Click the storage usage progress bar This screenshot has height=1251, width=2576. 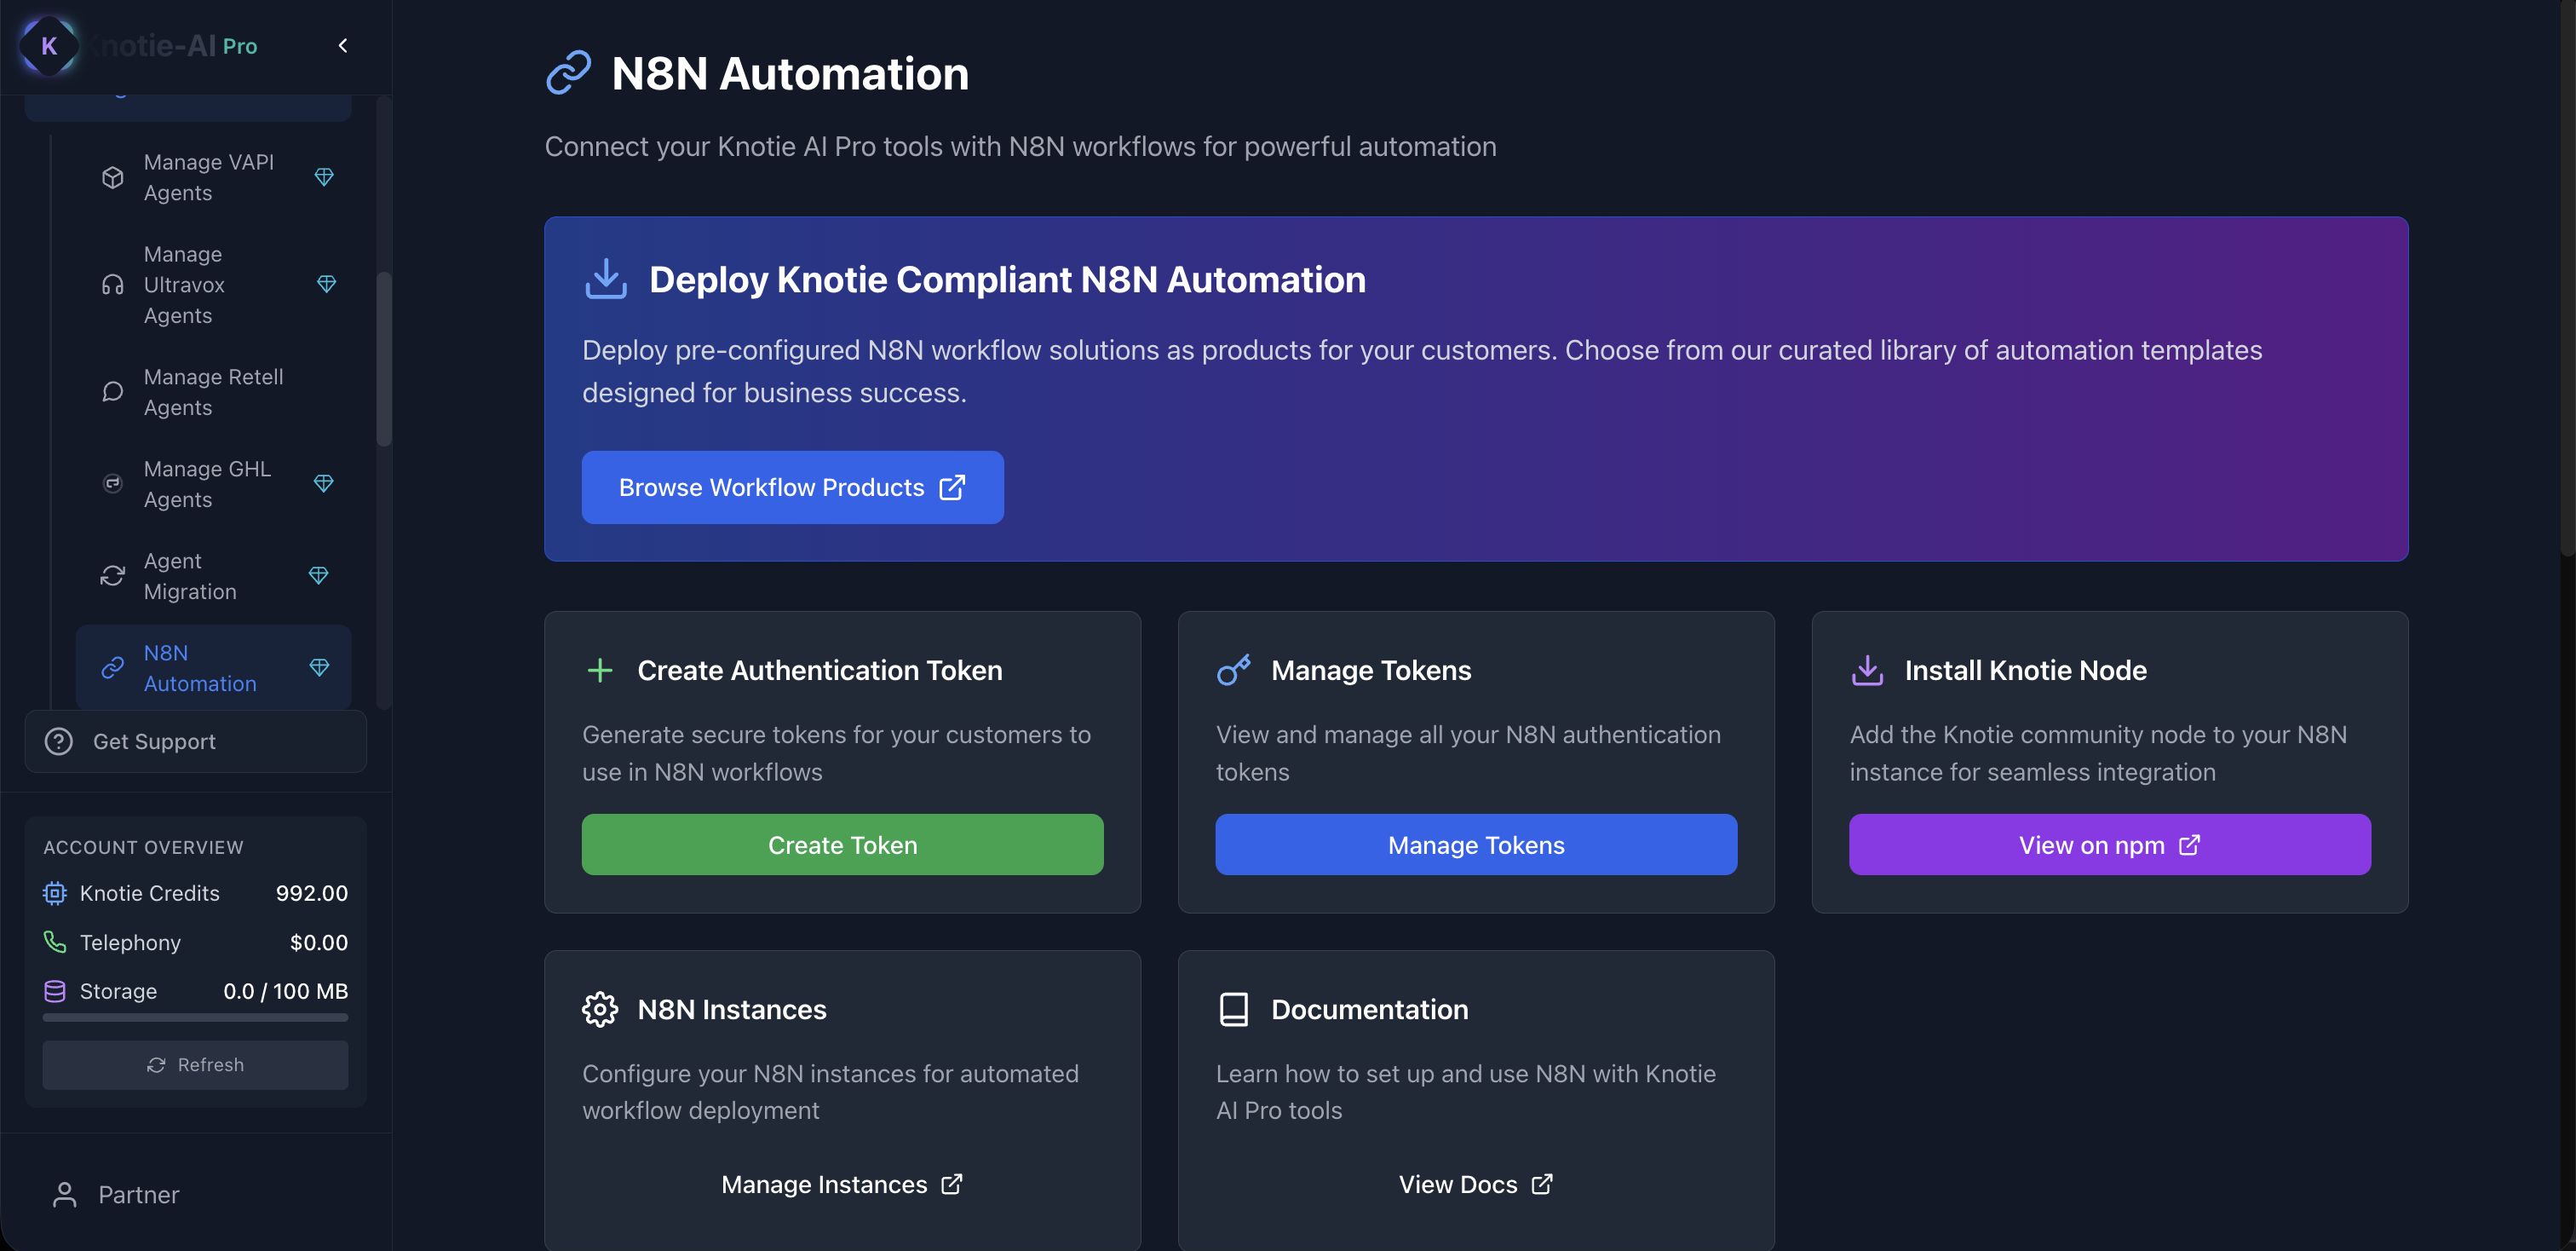pyautogui.click(x=196, y=1018)
